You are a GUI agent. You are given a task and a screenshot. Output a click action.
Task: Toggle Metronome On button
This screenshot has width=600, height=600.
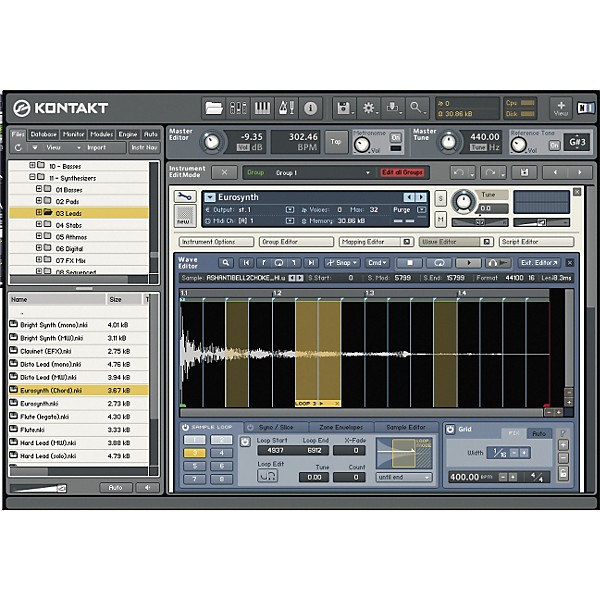pyautogui.click(x=396, y=137)
